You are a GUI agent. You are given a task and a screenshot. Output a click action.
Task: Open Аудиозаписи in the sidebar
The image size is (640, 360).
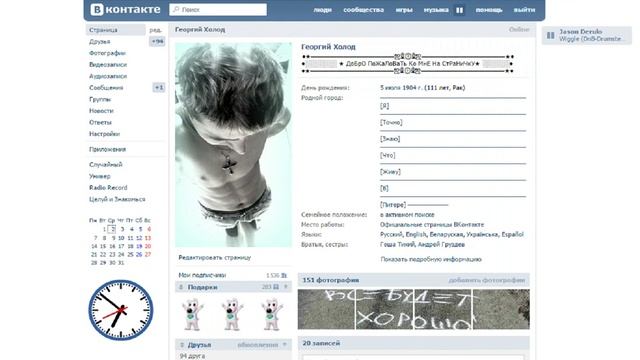pyautogui.click(x=108, y=76)
